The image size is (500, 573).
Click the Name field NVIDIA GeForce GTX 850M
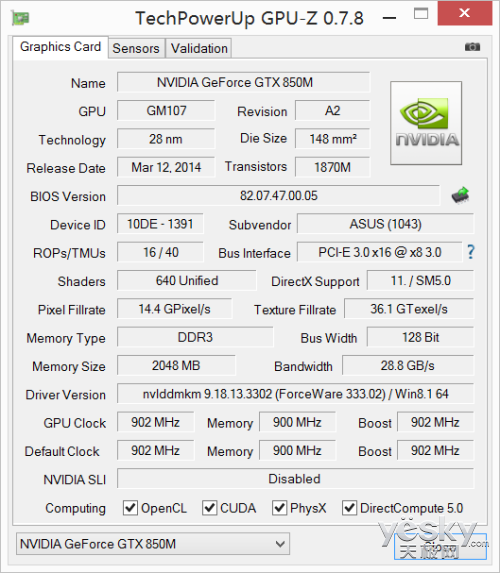pos(243,82)
